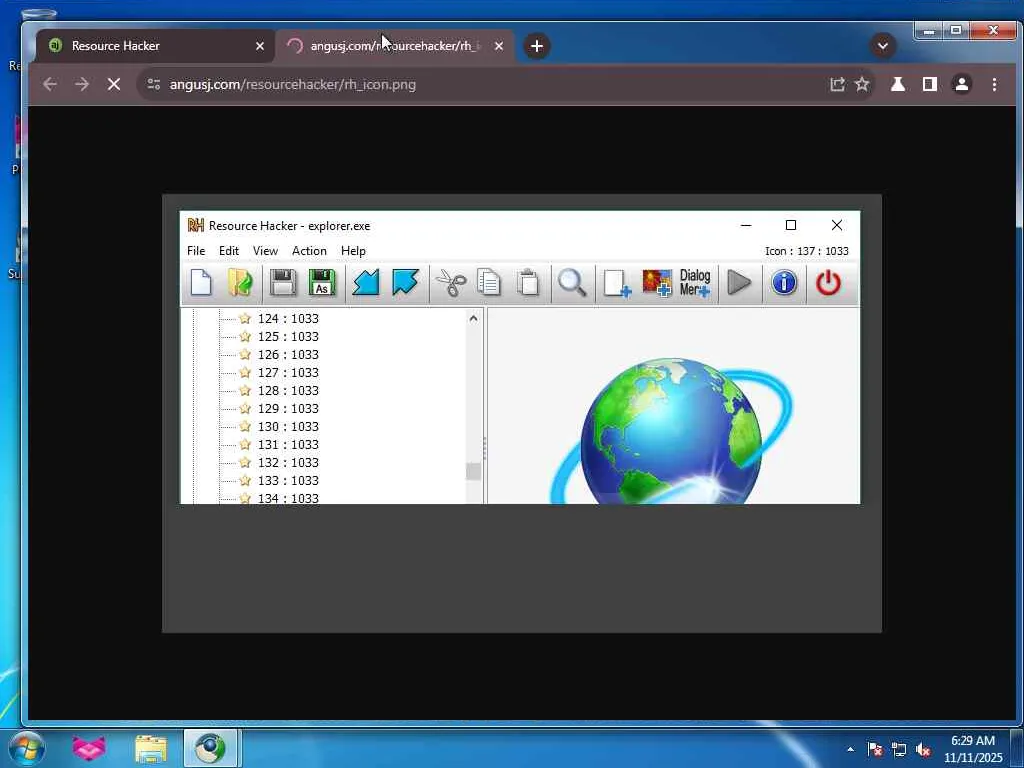The height and width of the screenshot is (768, 1024).
Task: Click the Copy pages icon
Action: (x=488, y=283)
